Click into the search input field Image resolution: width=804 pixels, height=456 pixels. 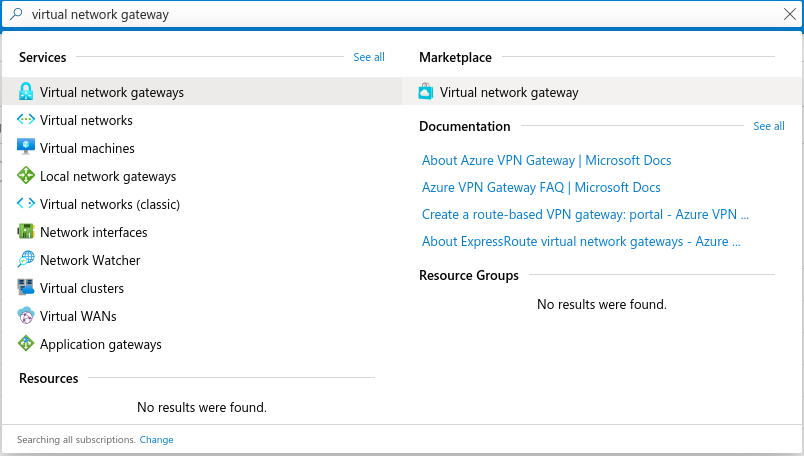click(403, 14)
